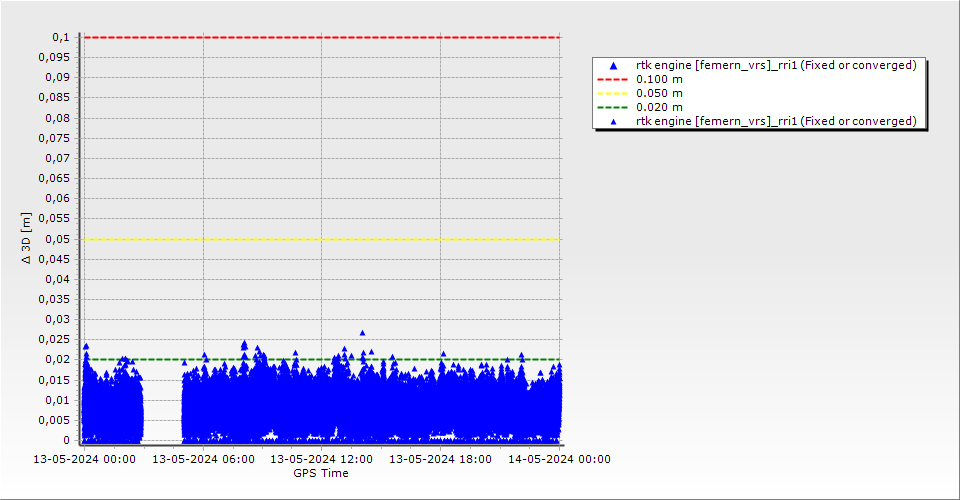Click the "0,05" y-axis tick label
Image resolution: width=960 pixels, height=500 pixels.
[x=60, y=239]
